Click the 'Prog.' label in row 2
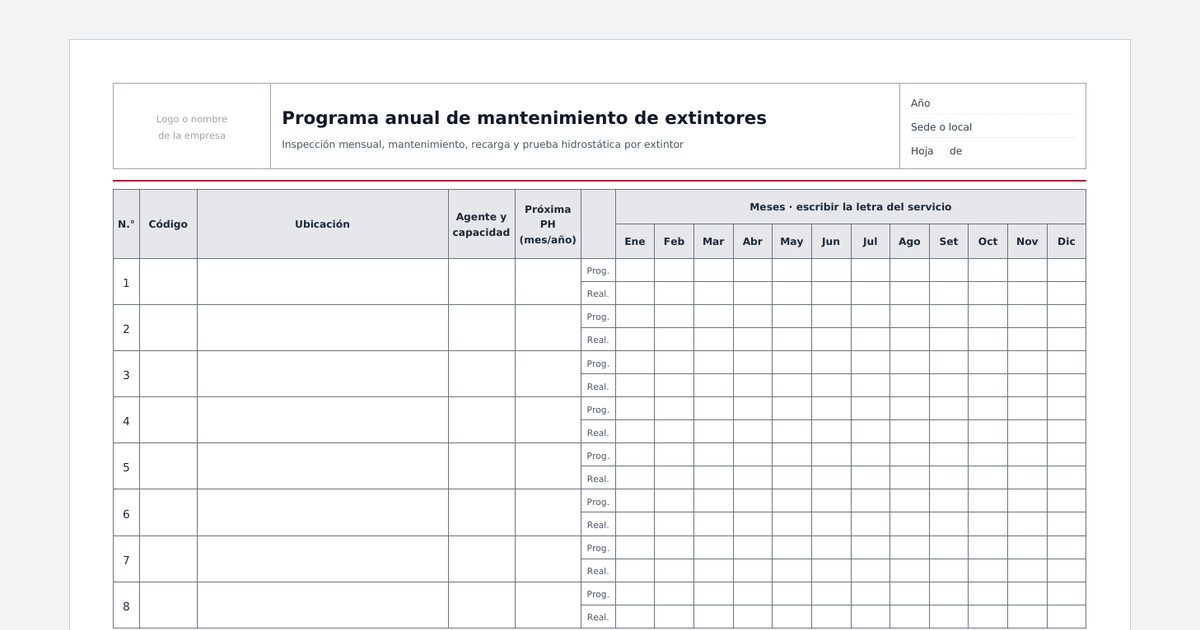The width and height of the screenshot is (1200, 630). pos(598,317)
